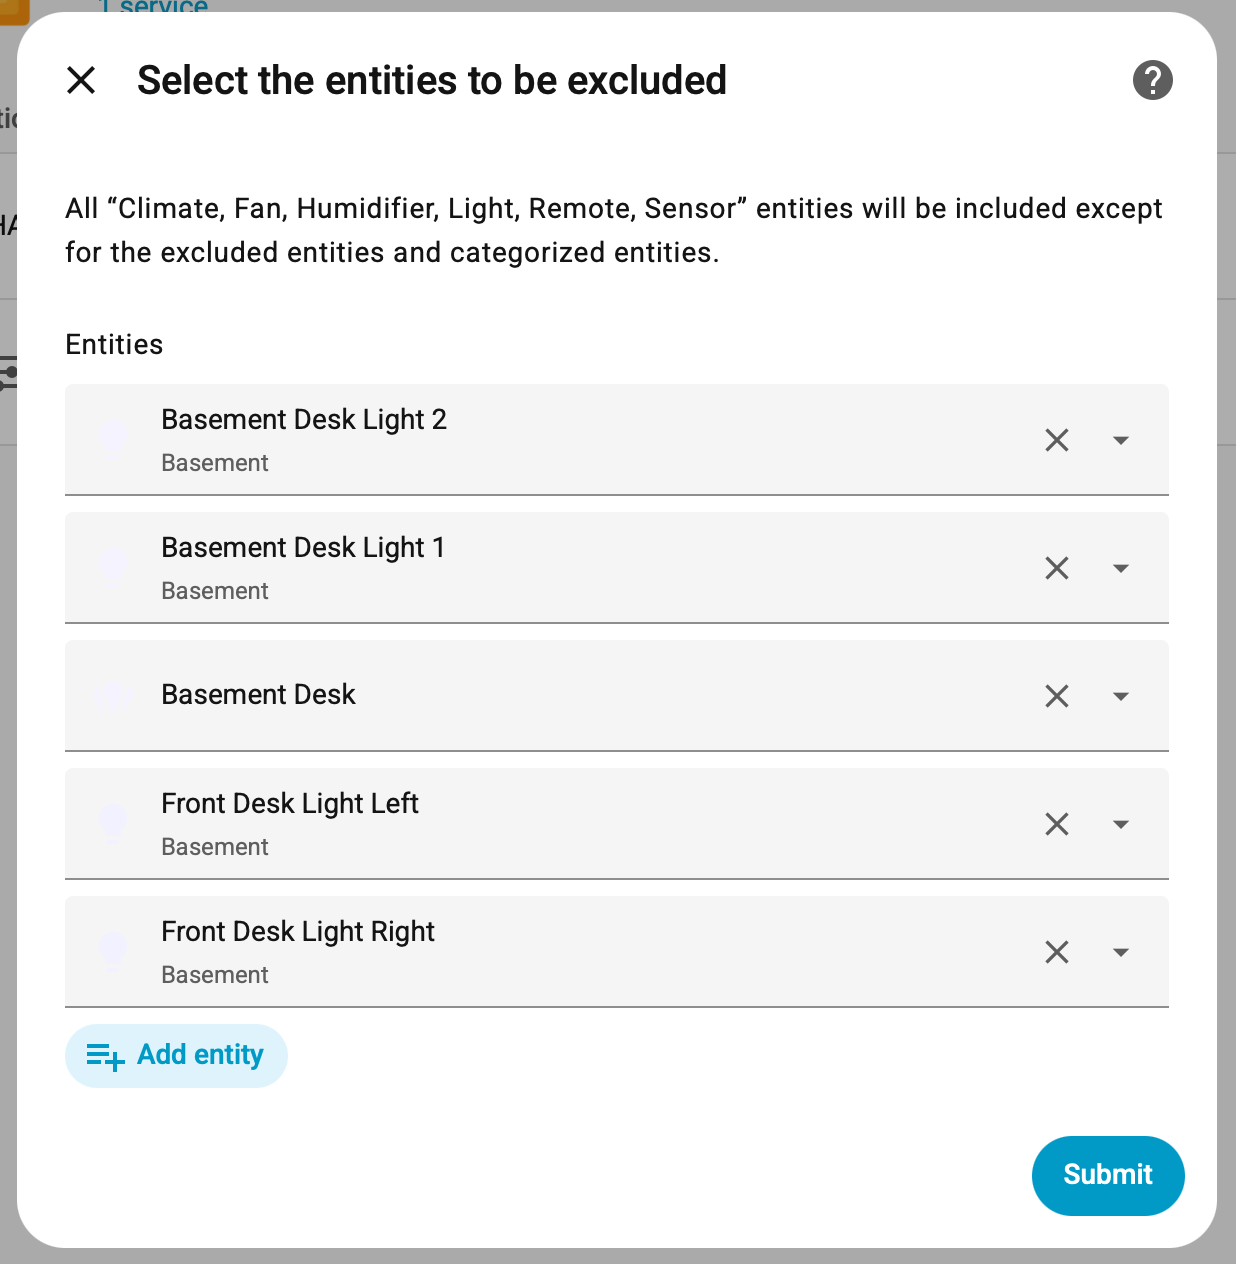Clear the Basement Desk Light 2 entity
Viewport: 1236px width, 1264px height.
click(1057, 440)
